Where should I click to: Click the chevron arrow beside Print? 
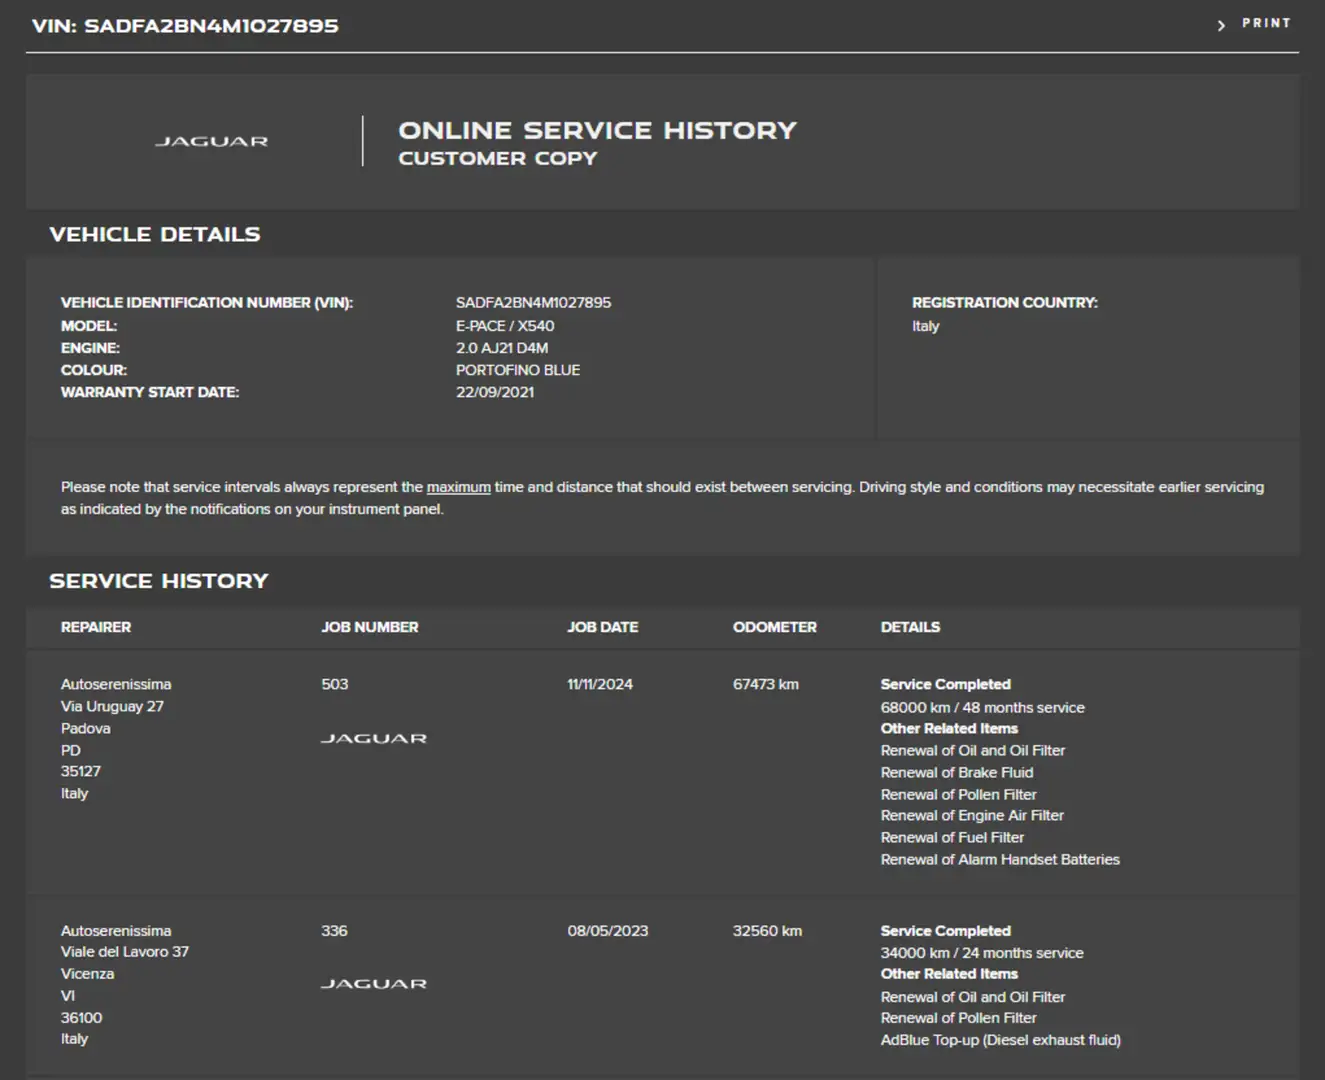(x=1221, y=25)
